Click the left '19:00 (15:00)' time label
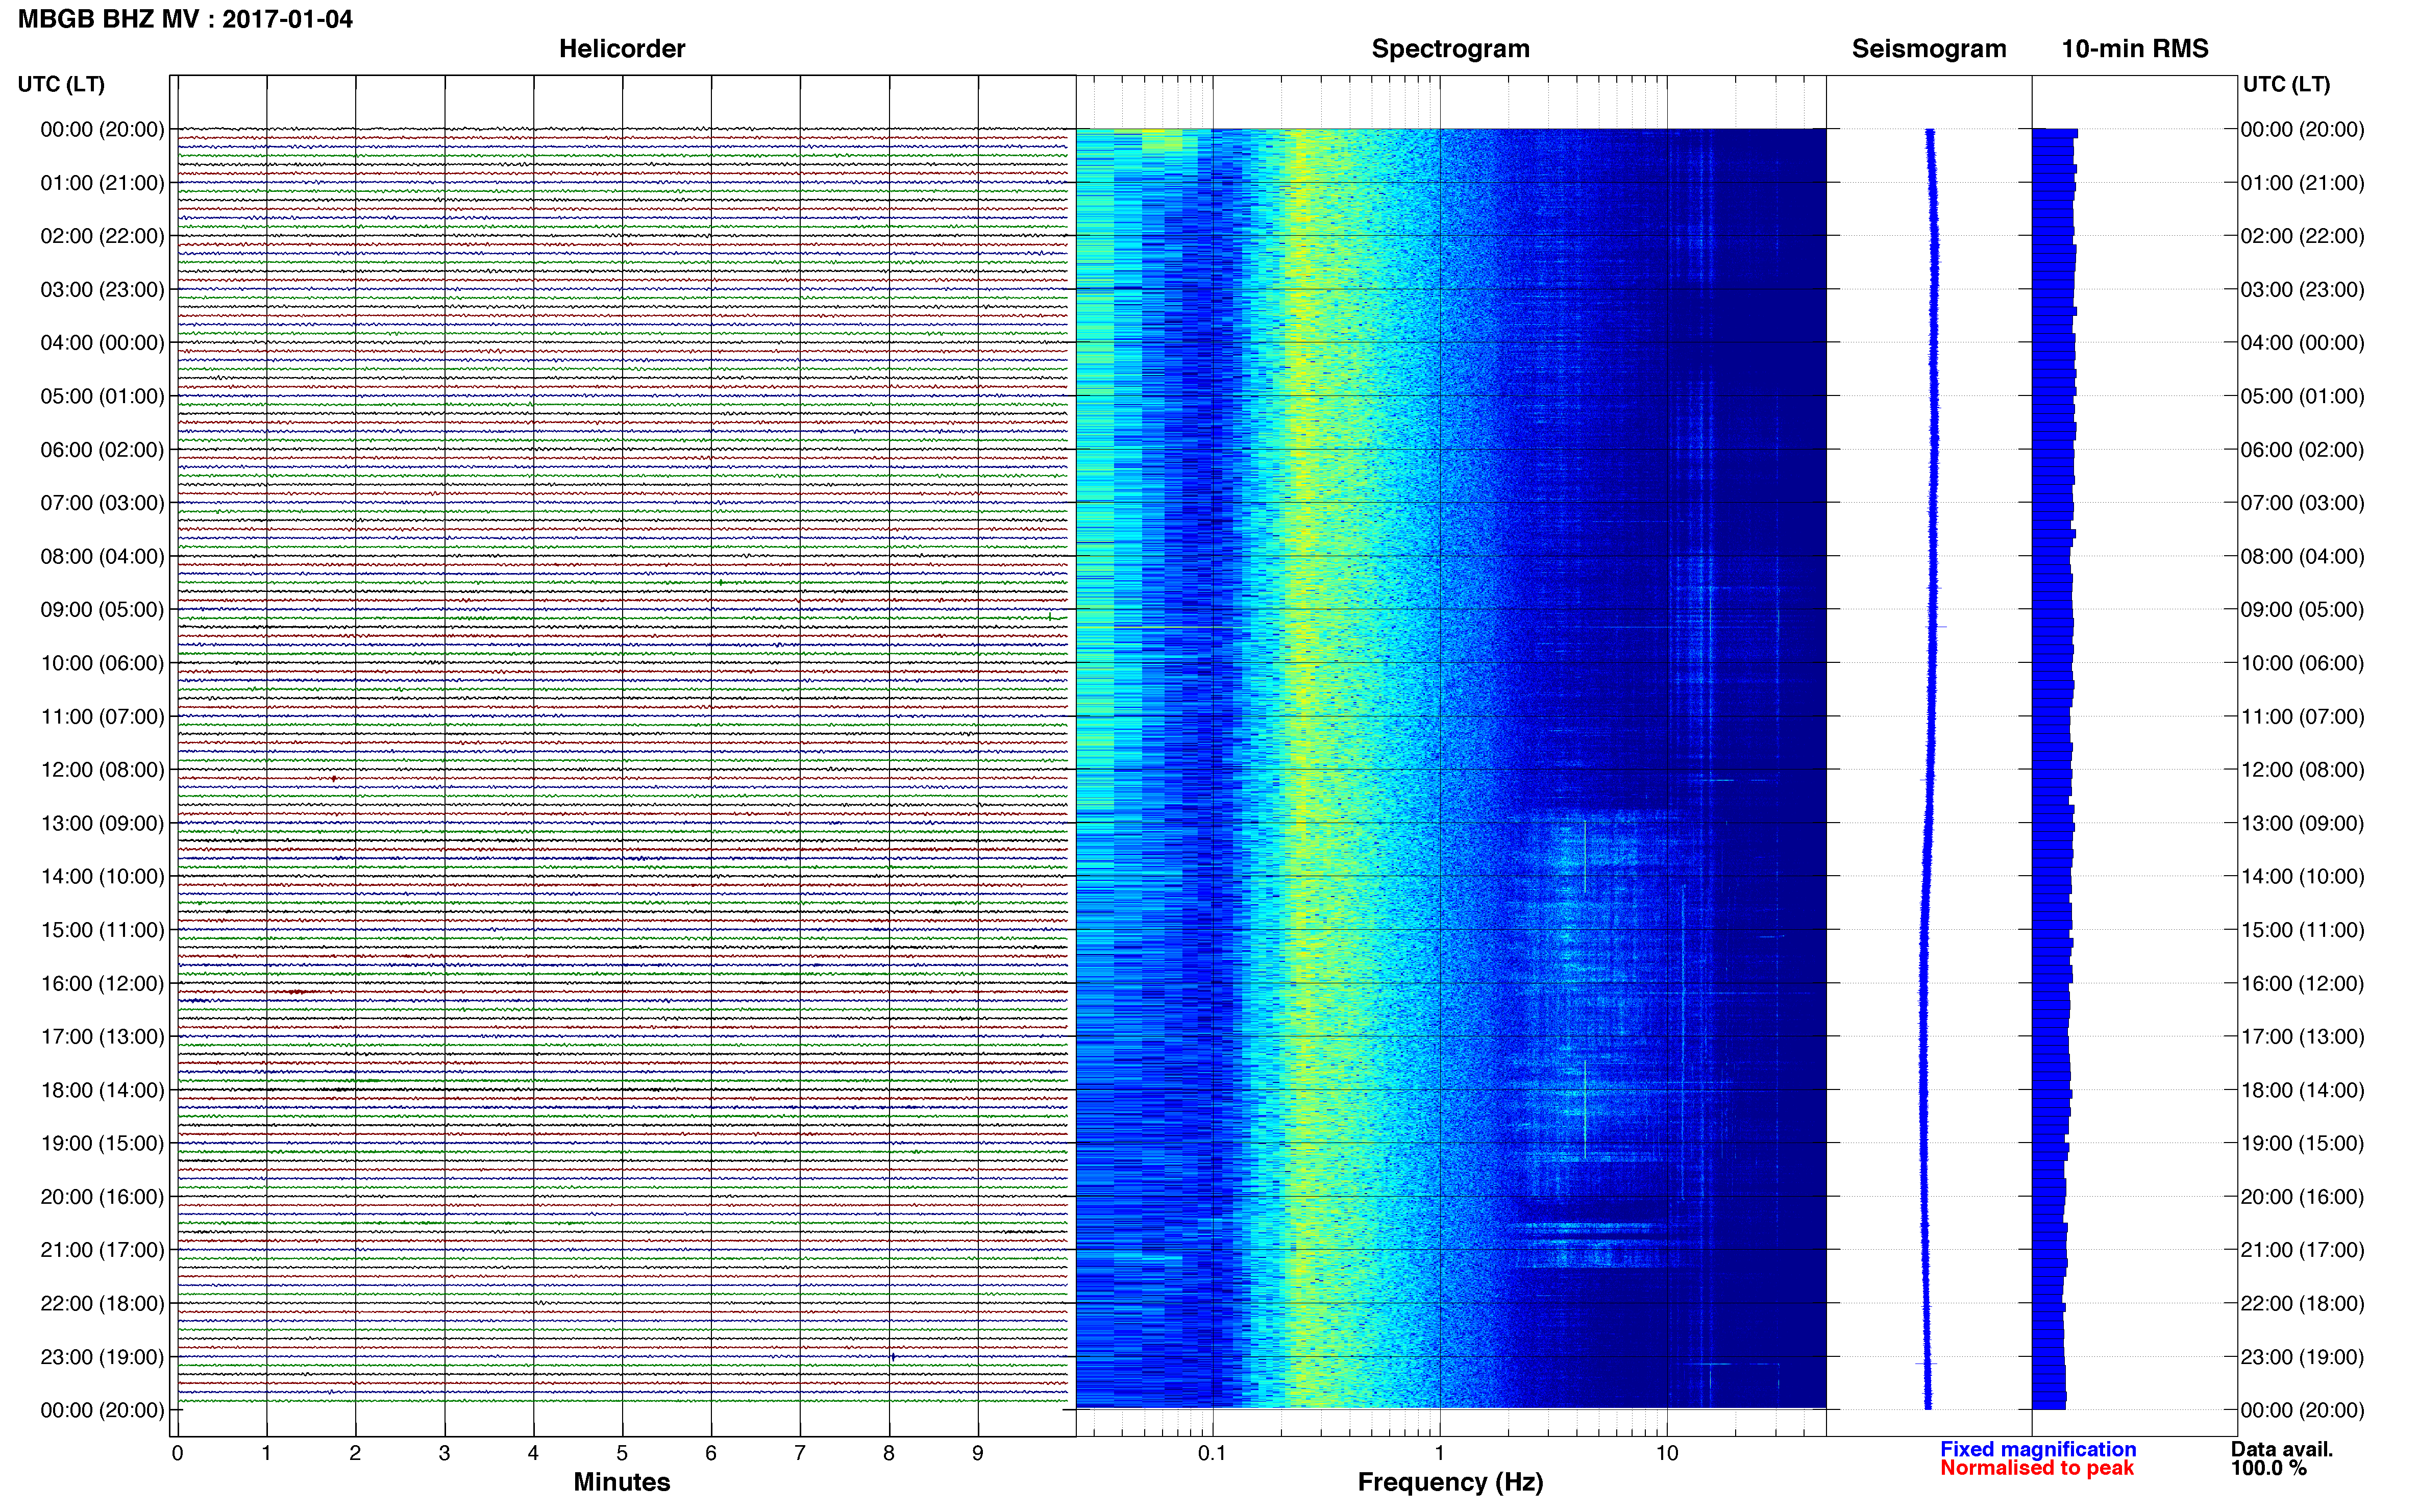The width and height of the screenshot is (2419, 1512). point(102,1144)
